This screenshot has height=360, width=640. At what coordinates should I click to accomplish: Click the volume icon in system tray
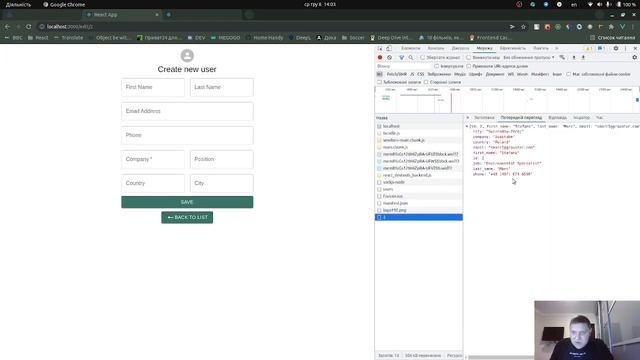pyautogui.click(x=599, y=4)
